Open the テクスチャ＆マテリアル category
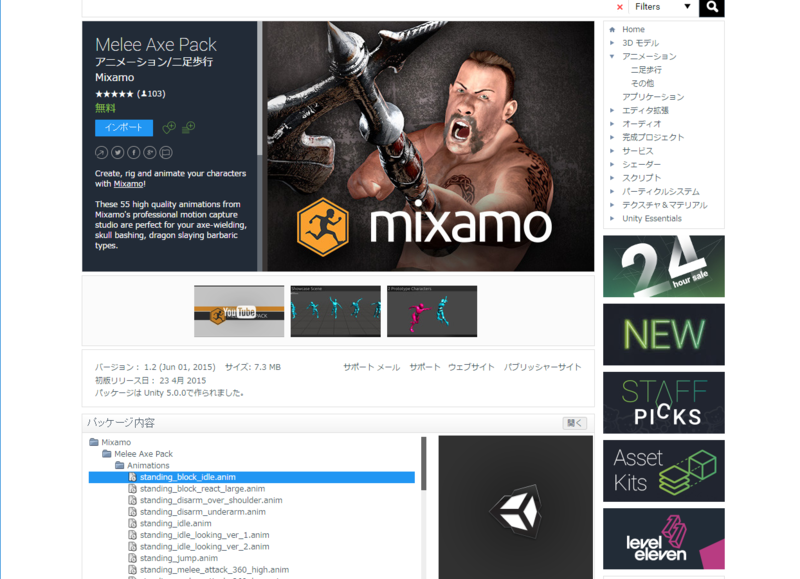 pyautogui.click(x=665, y=205)
